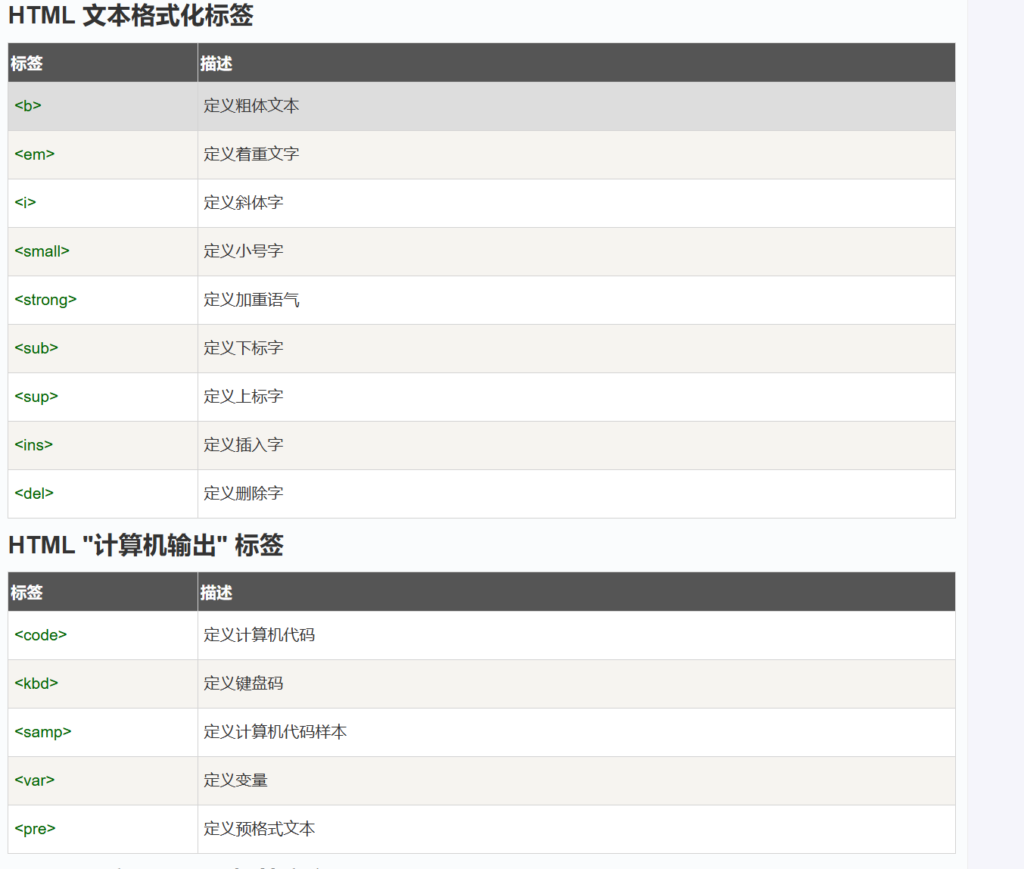Click the HTML "计算机输出" 标签 heading

145,545
